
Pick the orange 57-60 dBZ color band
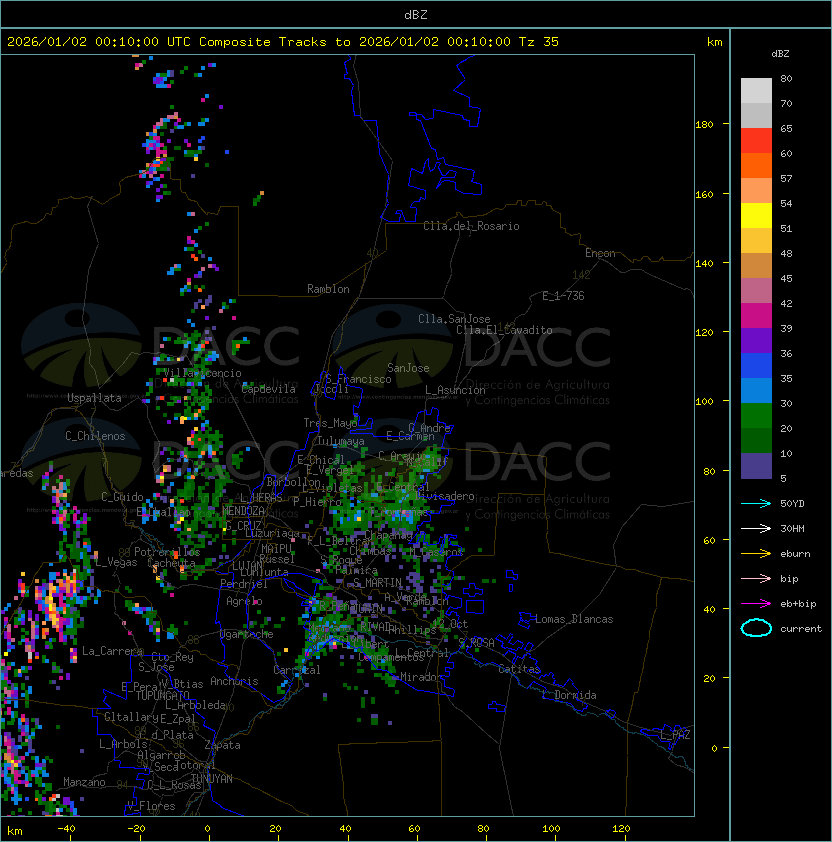(x=756, y=166)
